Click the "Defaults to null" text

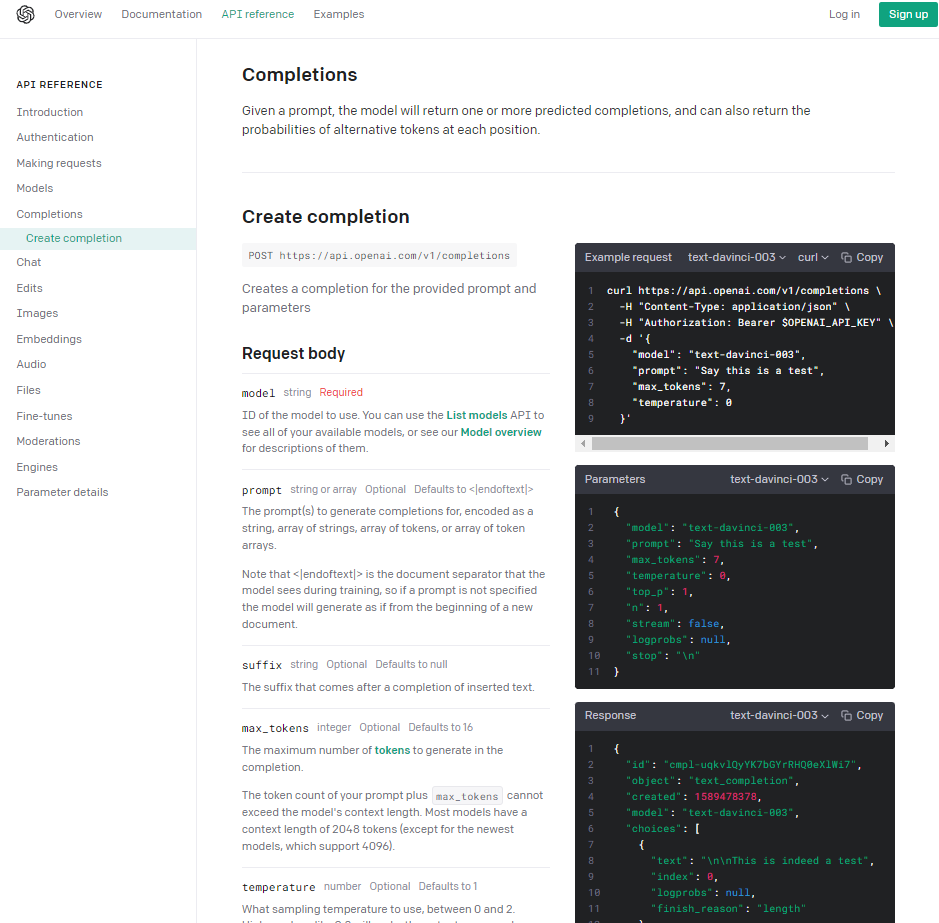coord(411,664)
